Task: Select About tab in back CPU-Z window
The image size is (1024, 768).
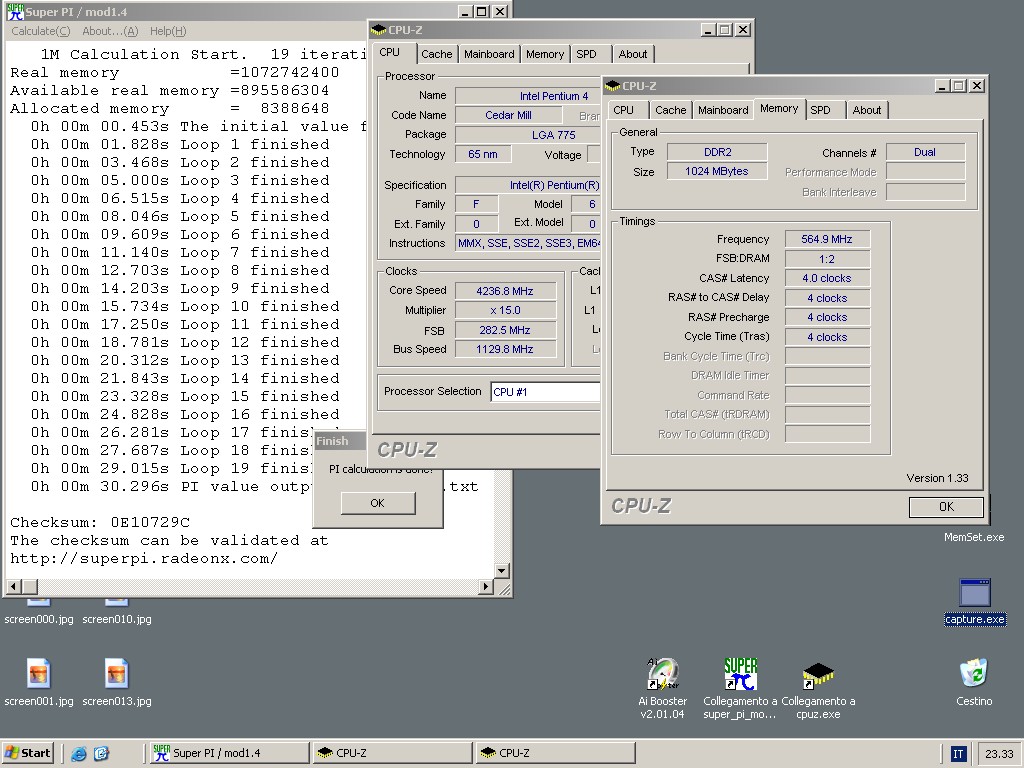Action: [633, 54]
